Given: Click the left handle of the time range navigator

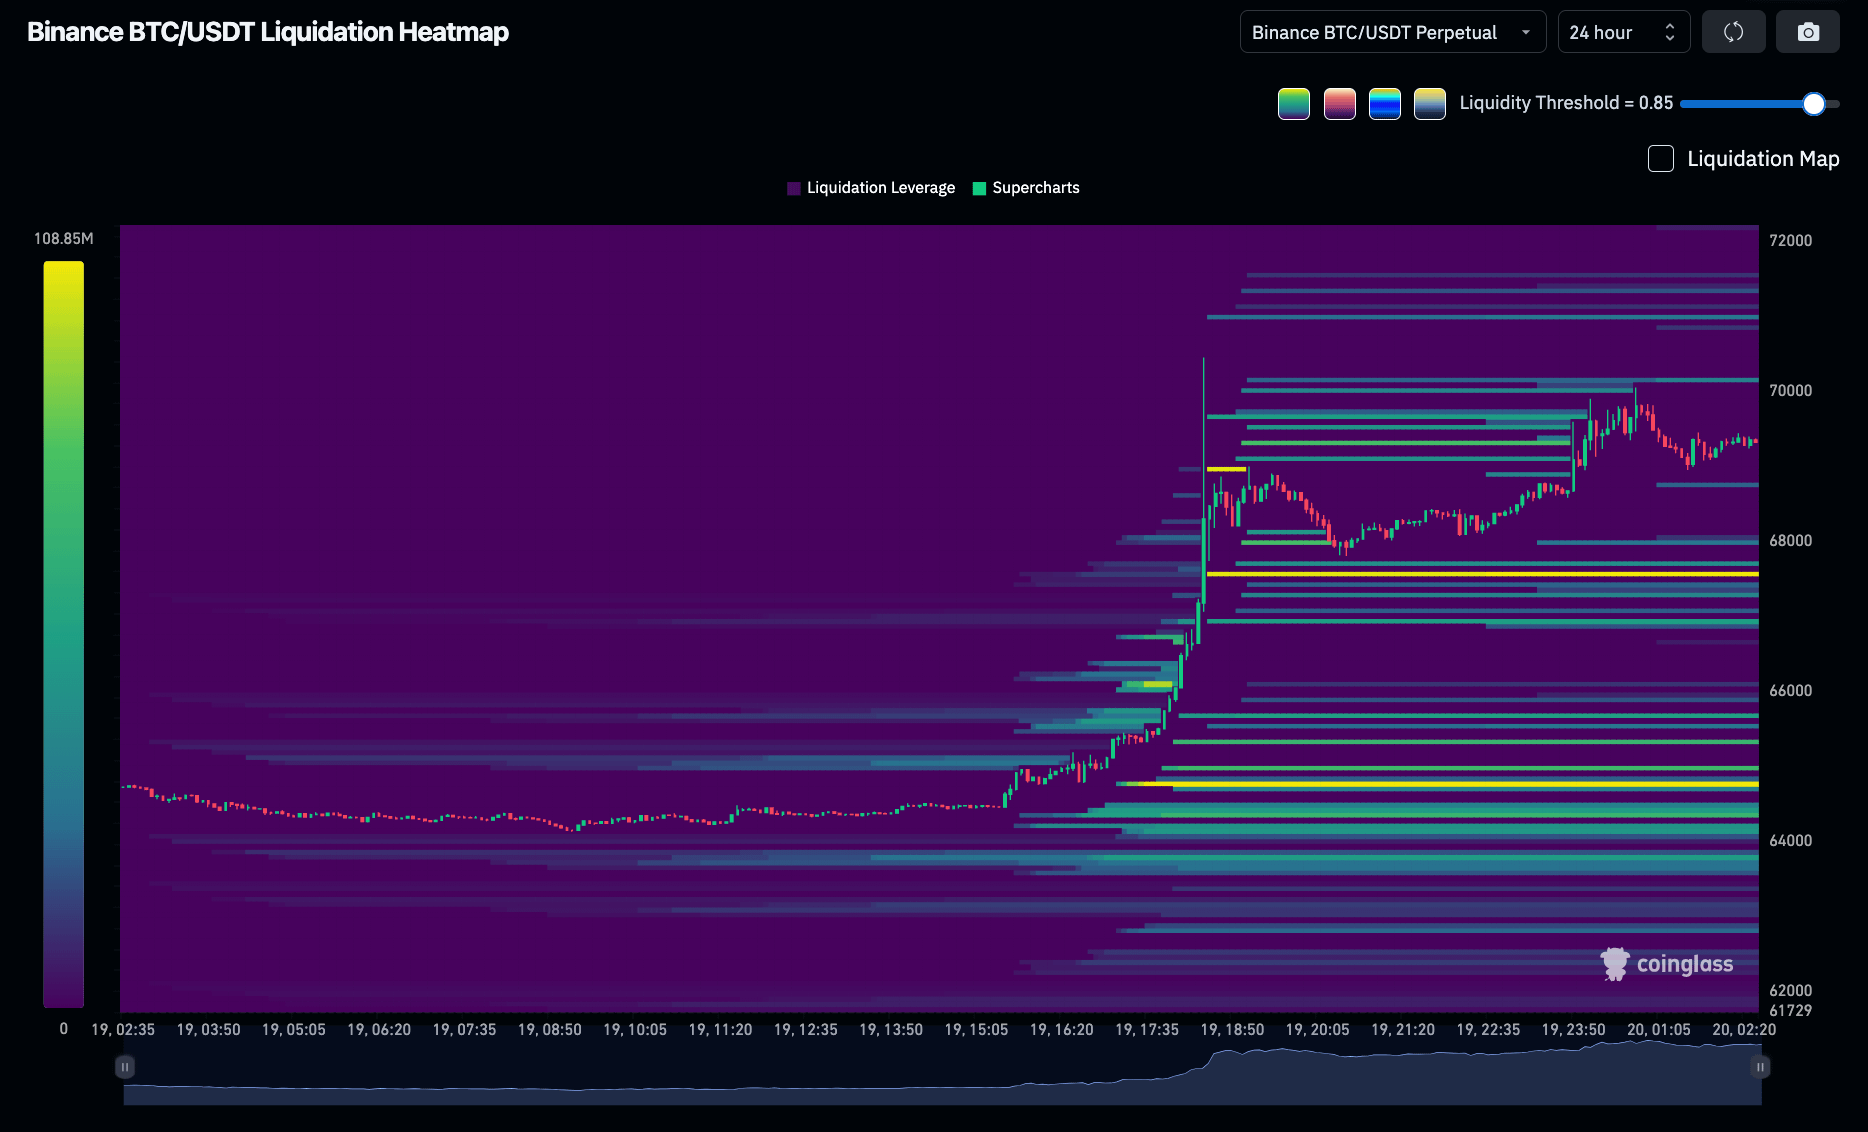Looking at the screenshot, I should [x=125, y=1067].
